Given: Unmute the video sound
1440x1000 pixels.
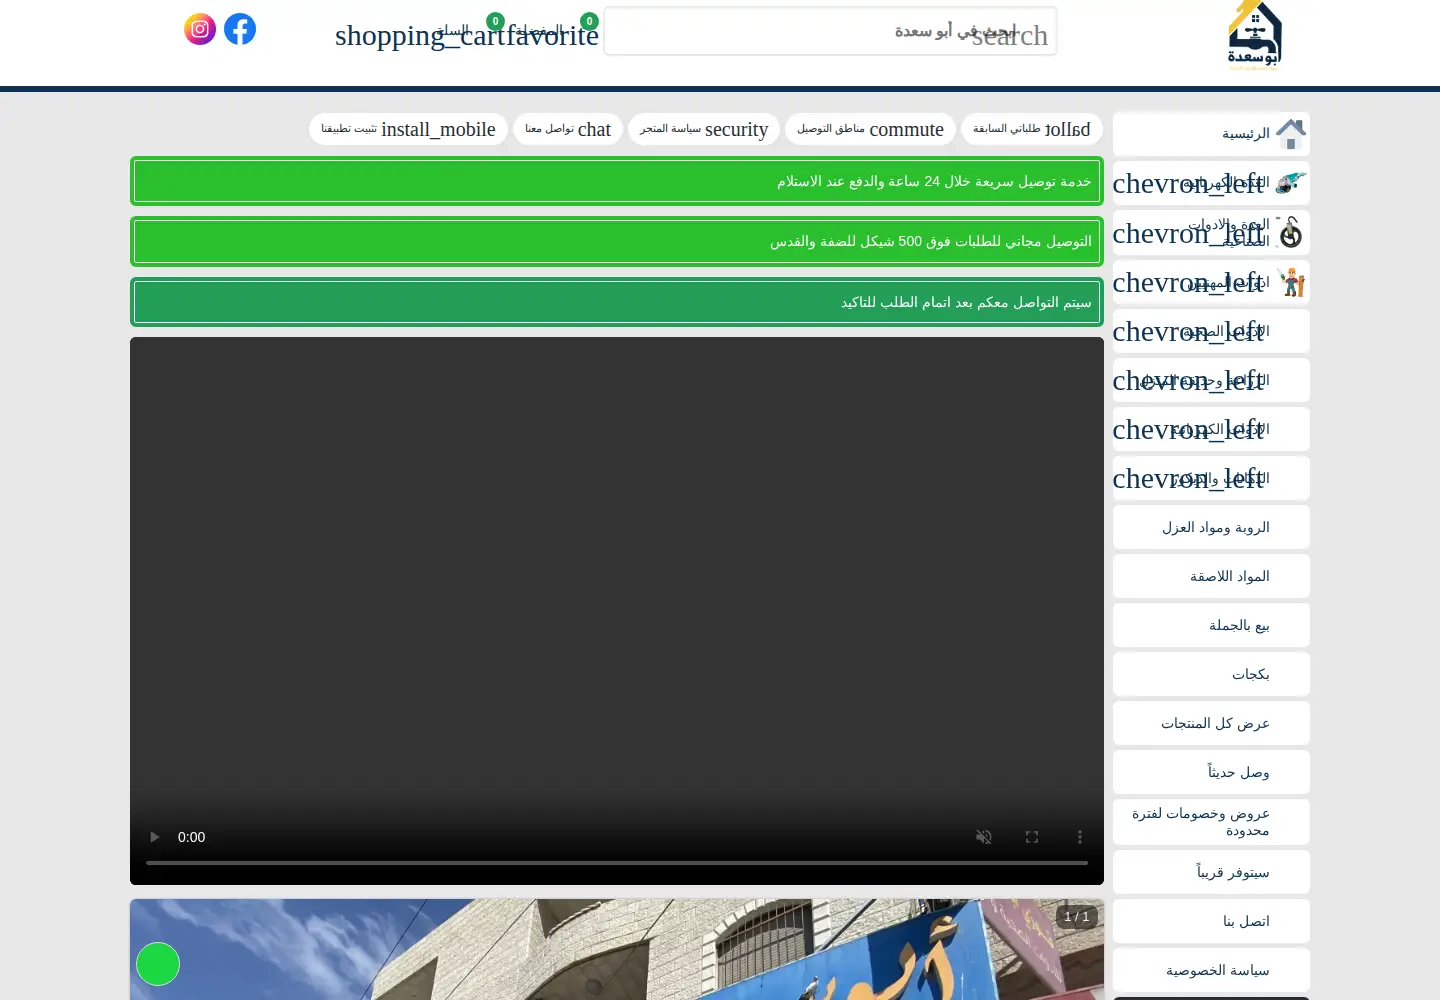Looking at the screenshot, I should coord(984,837).
